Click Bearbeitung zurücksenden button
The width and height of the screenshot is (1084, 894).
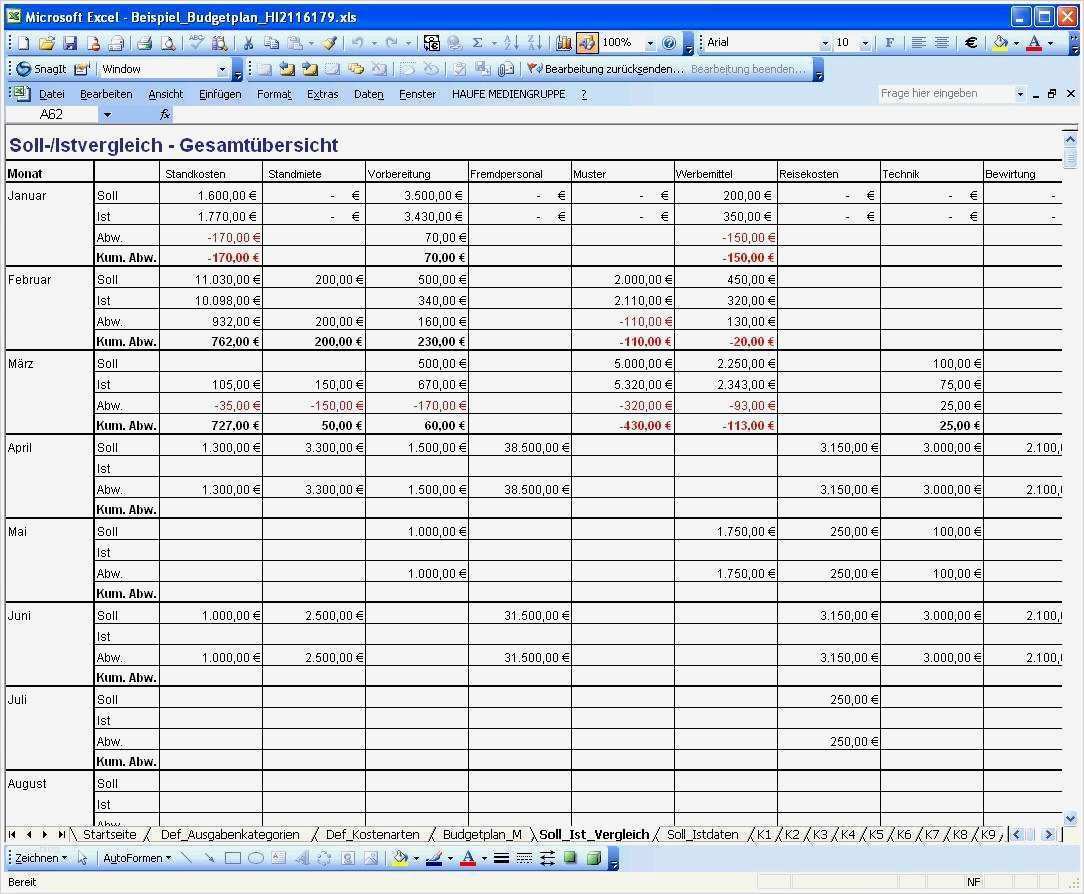click(606, 69)
